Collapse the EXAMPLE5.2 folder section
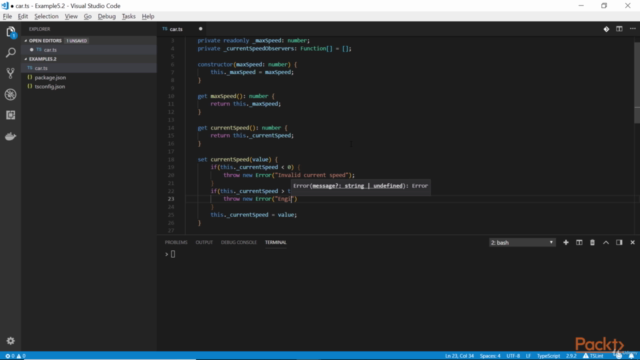This screenshot has height=360, width=640. [42, 59]
